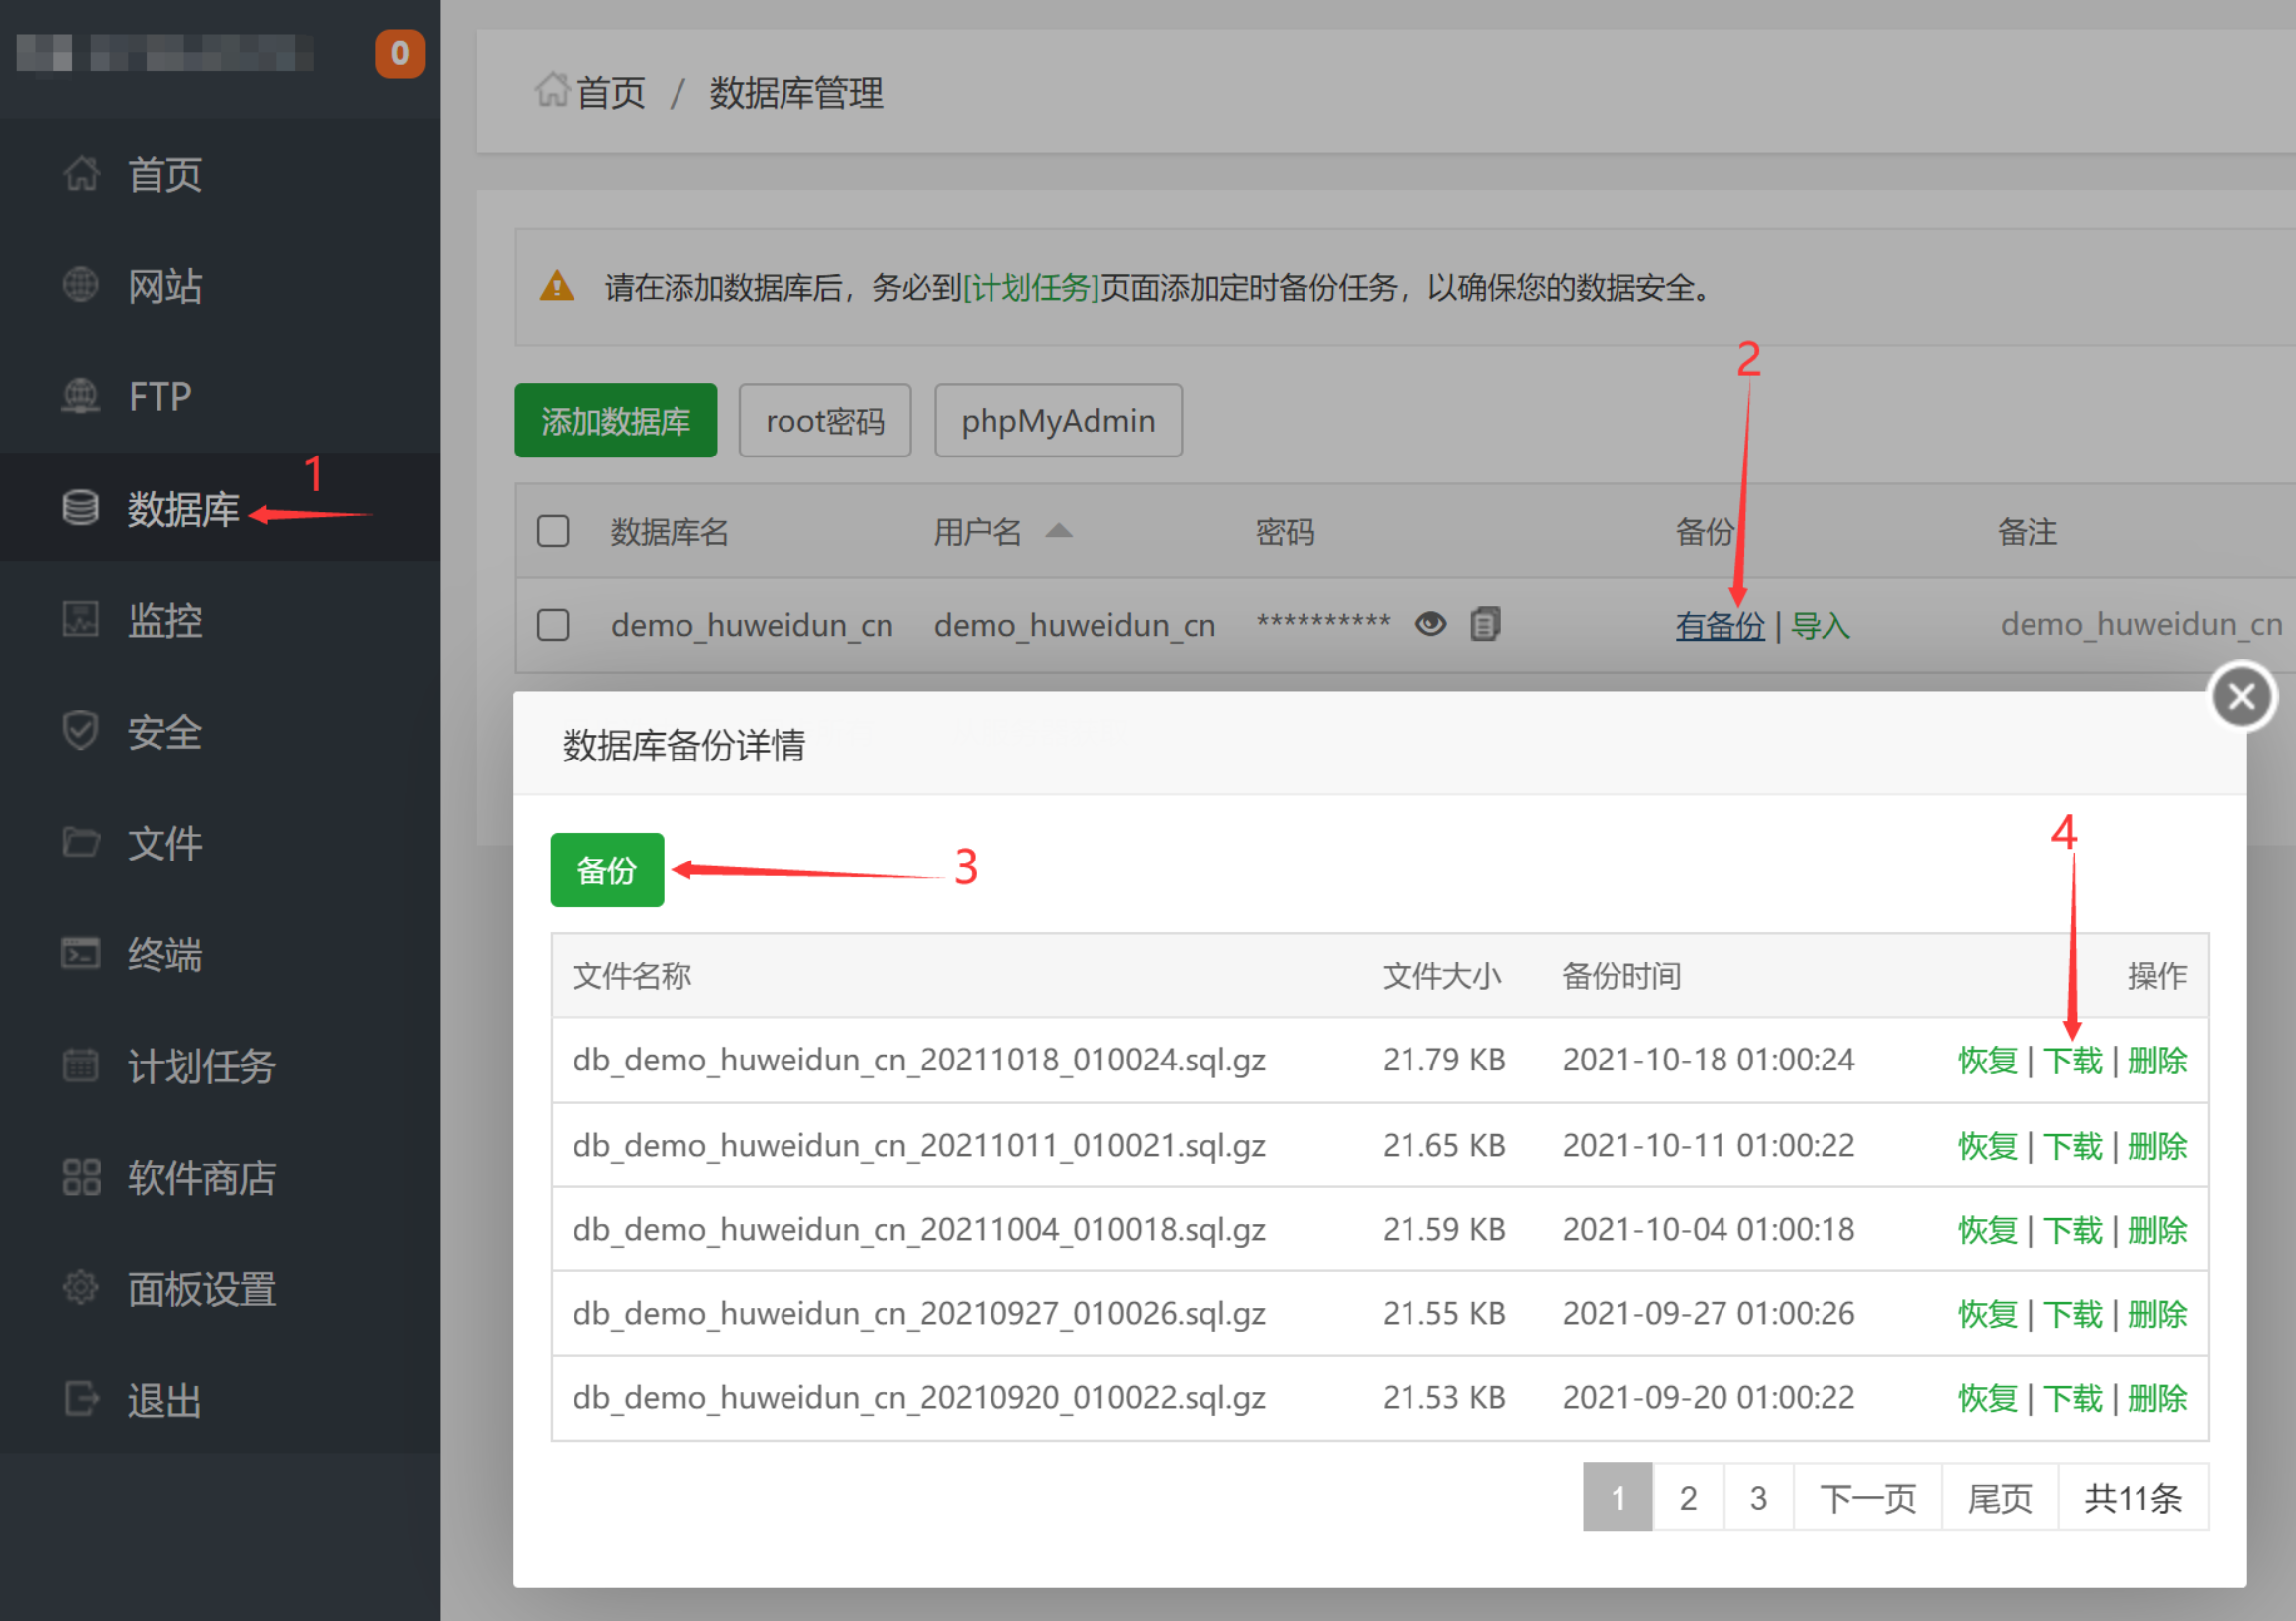This screenshot has height=1621, width=2296.
Task: Download the 20211018_010024 backup
Action: click(x=2073, y=1060)
